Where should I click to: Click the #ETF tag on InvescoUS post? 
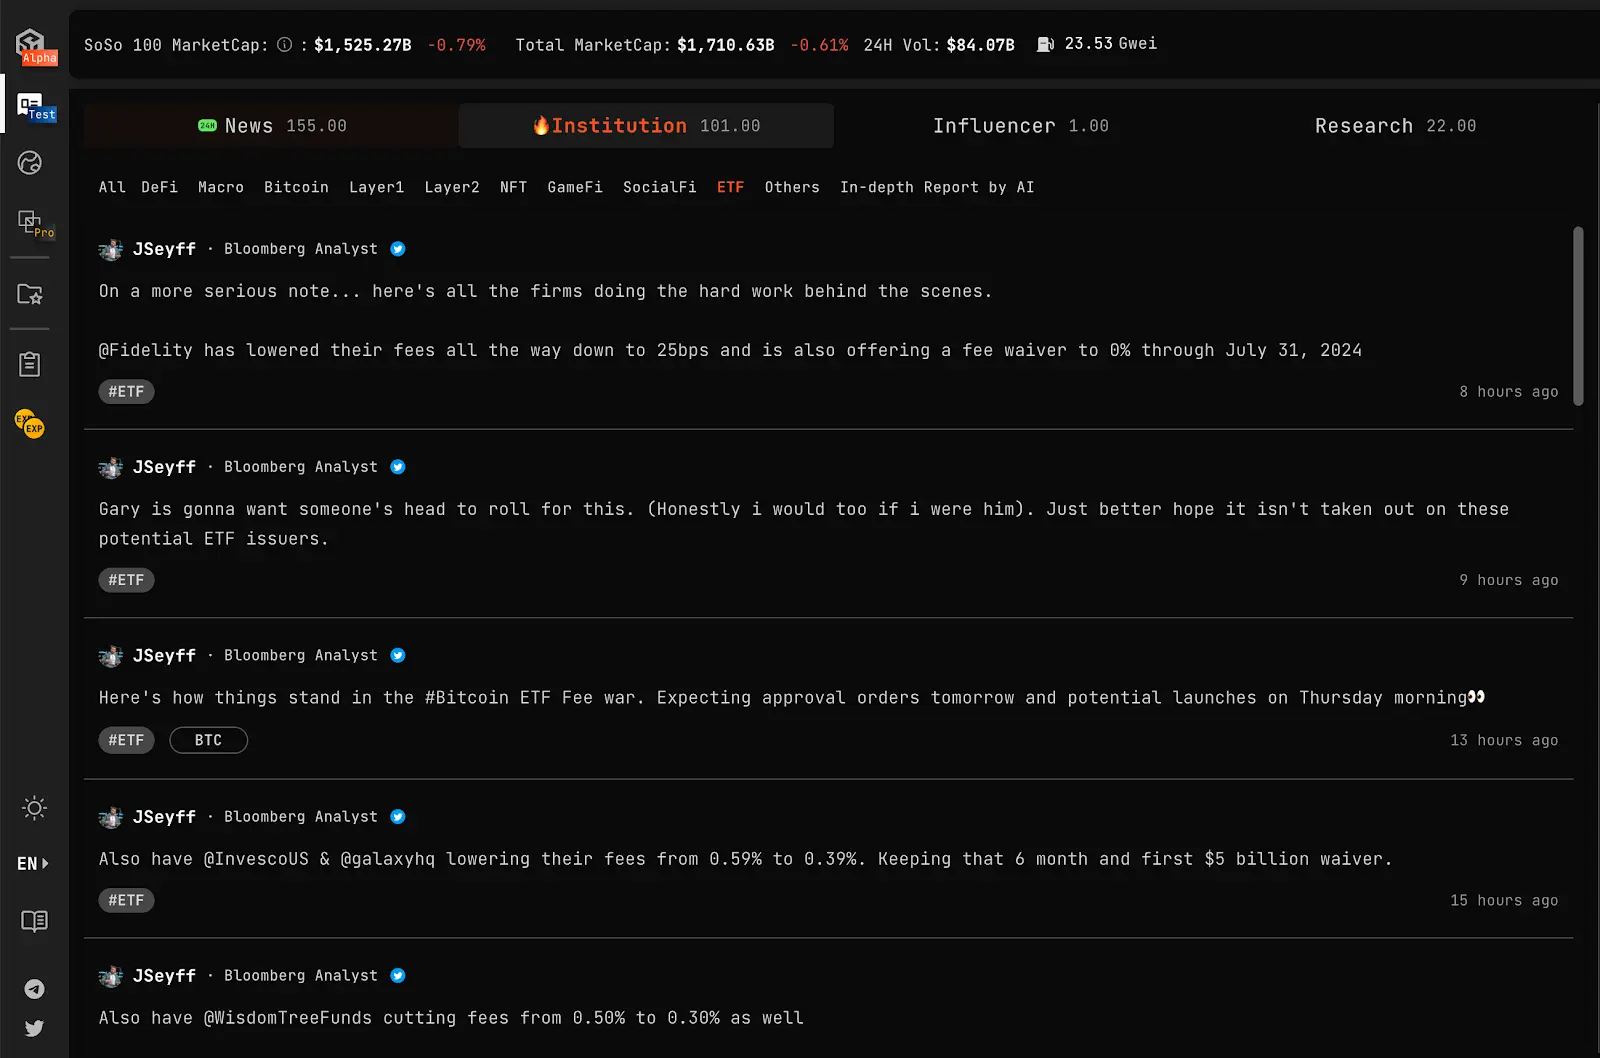click(126, 900)
